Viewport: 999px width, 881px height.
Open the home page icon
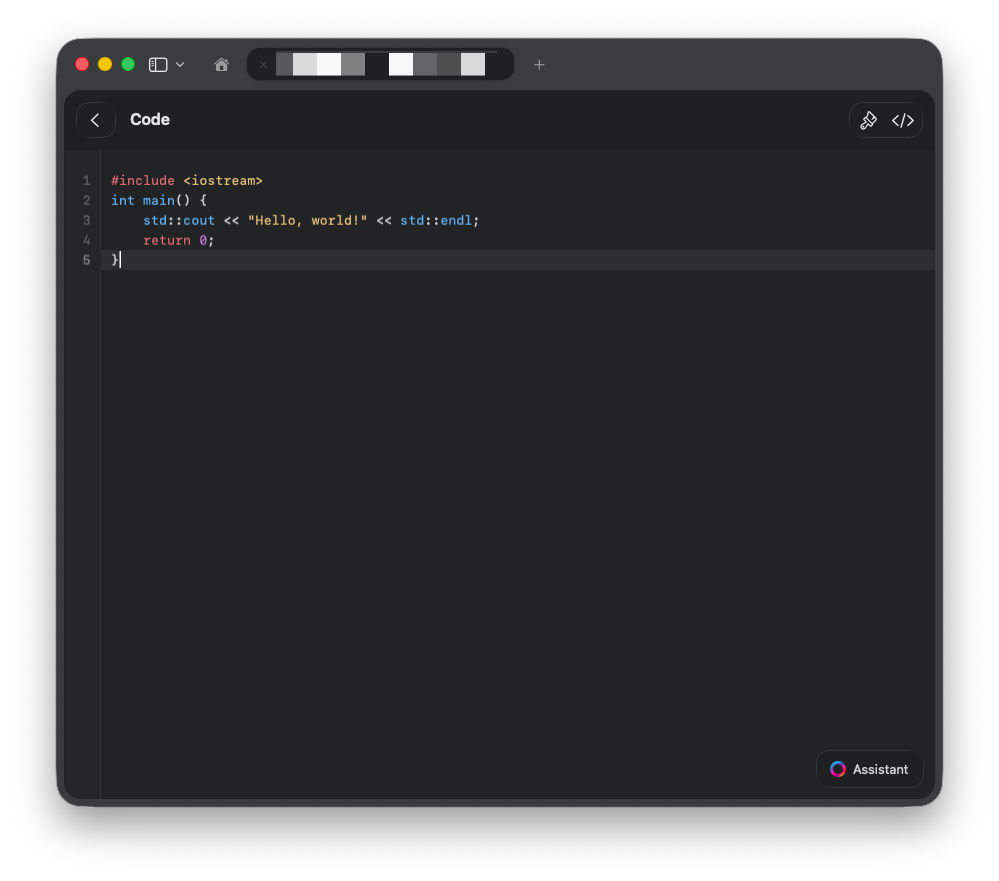coord(221,64)
